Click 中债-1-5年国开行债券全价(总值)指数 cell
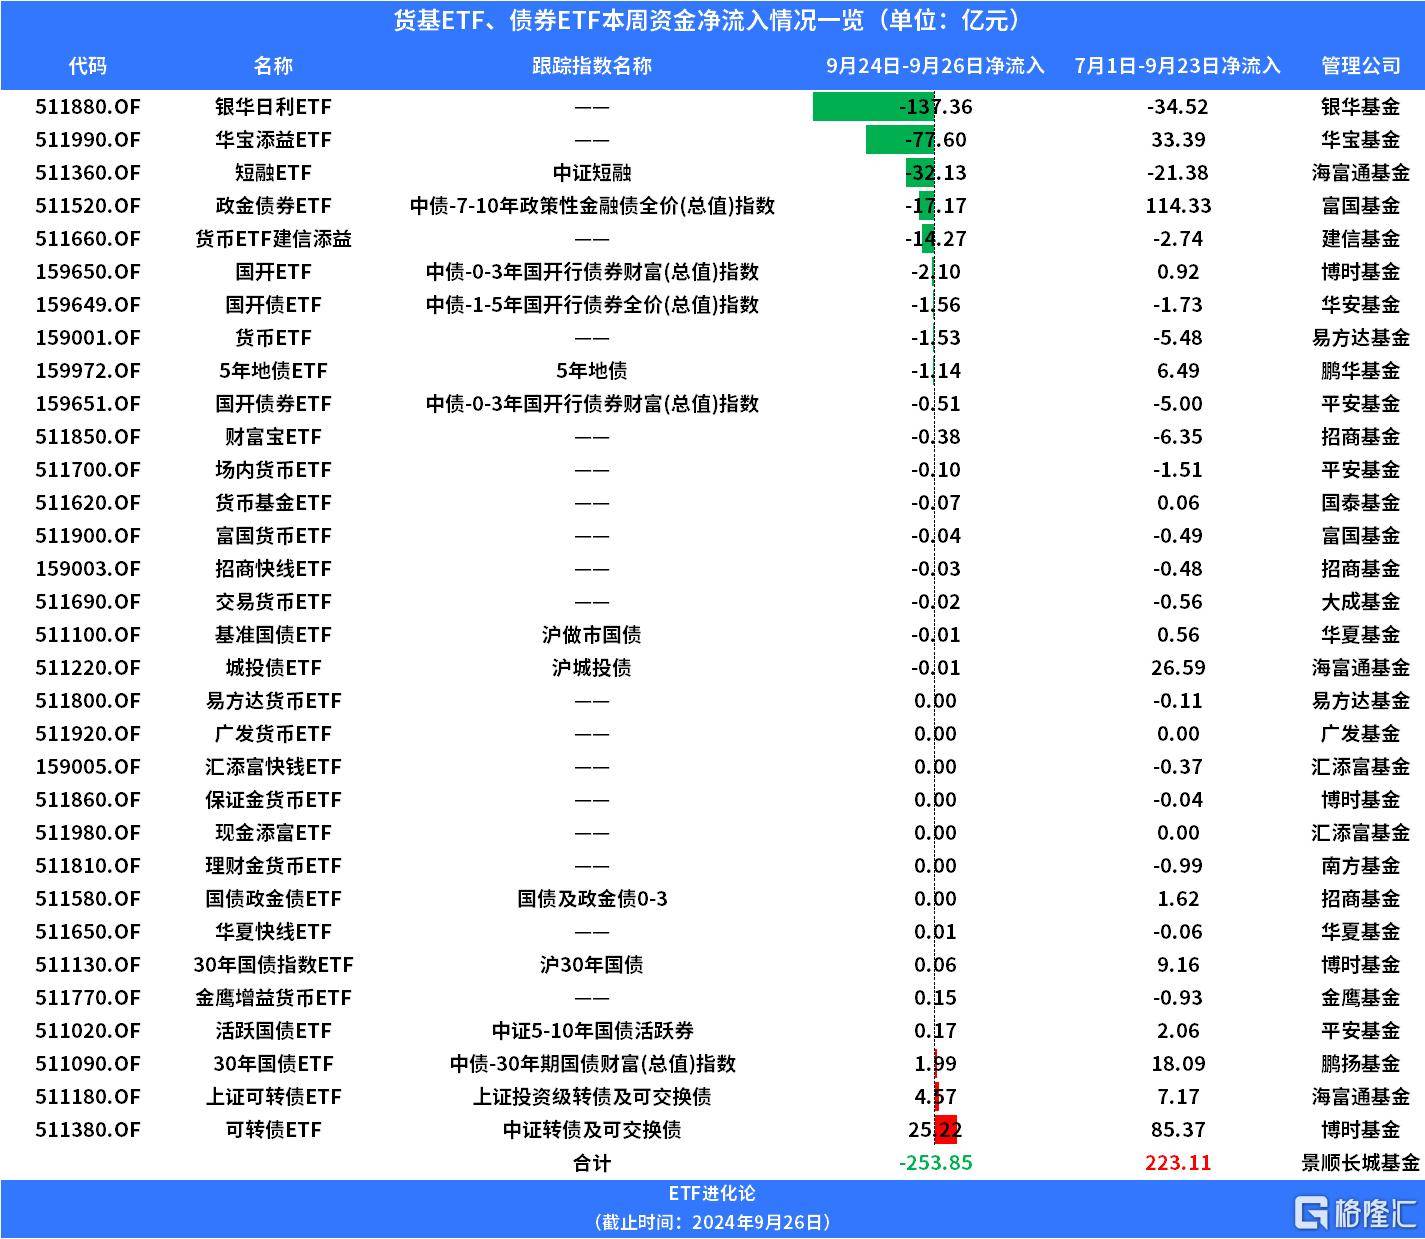The image size is (1425, 1239). (592, 305)
